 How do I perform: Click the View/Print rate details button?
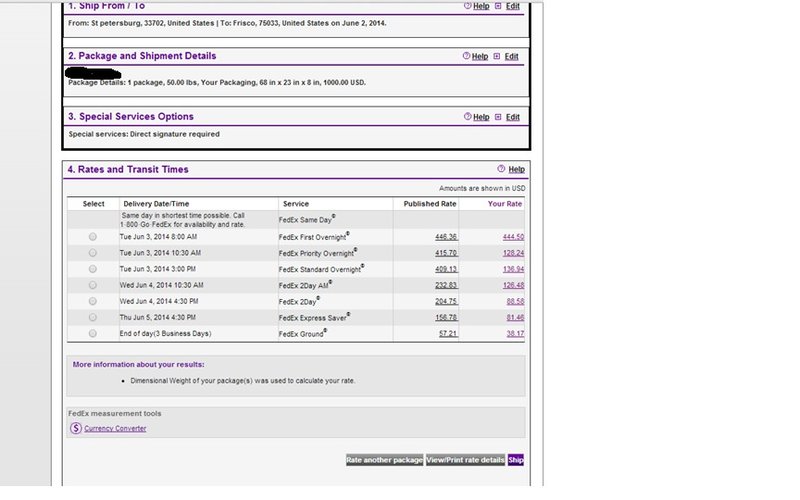tap(465, 460)
